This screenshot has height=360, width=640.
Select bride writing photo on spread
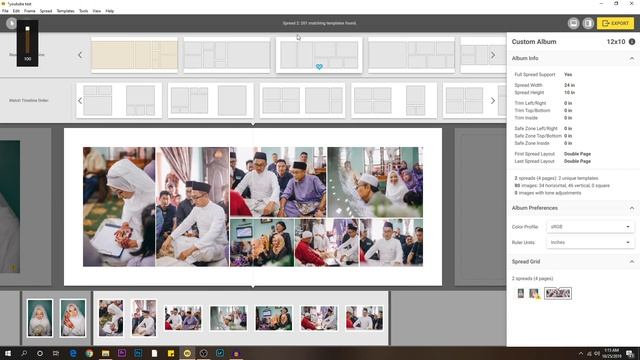[119, 207]
